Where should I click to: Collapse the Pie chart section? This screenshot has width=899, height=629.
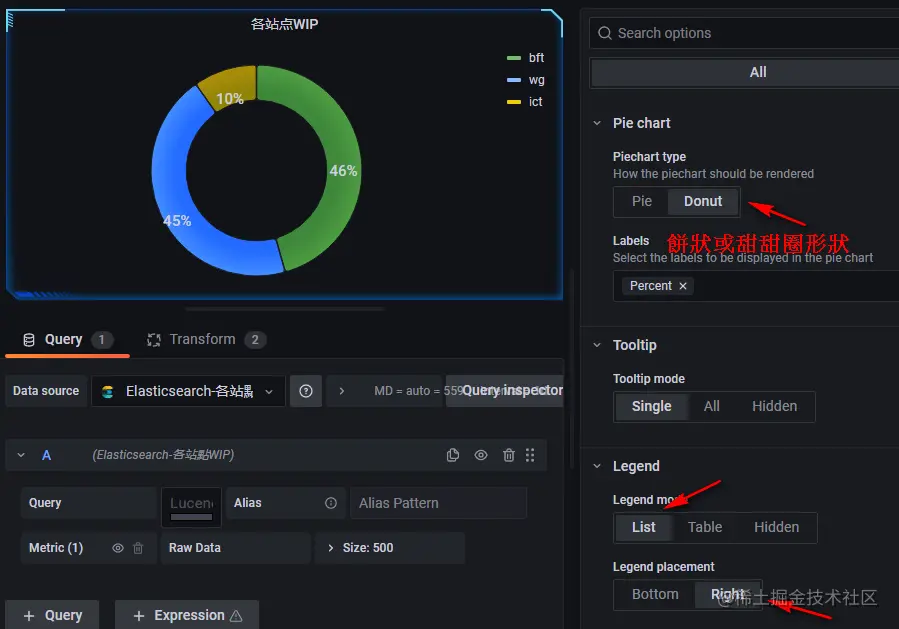[x=597, y=123]
